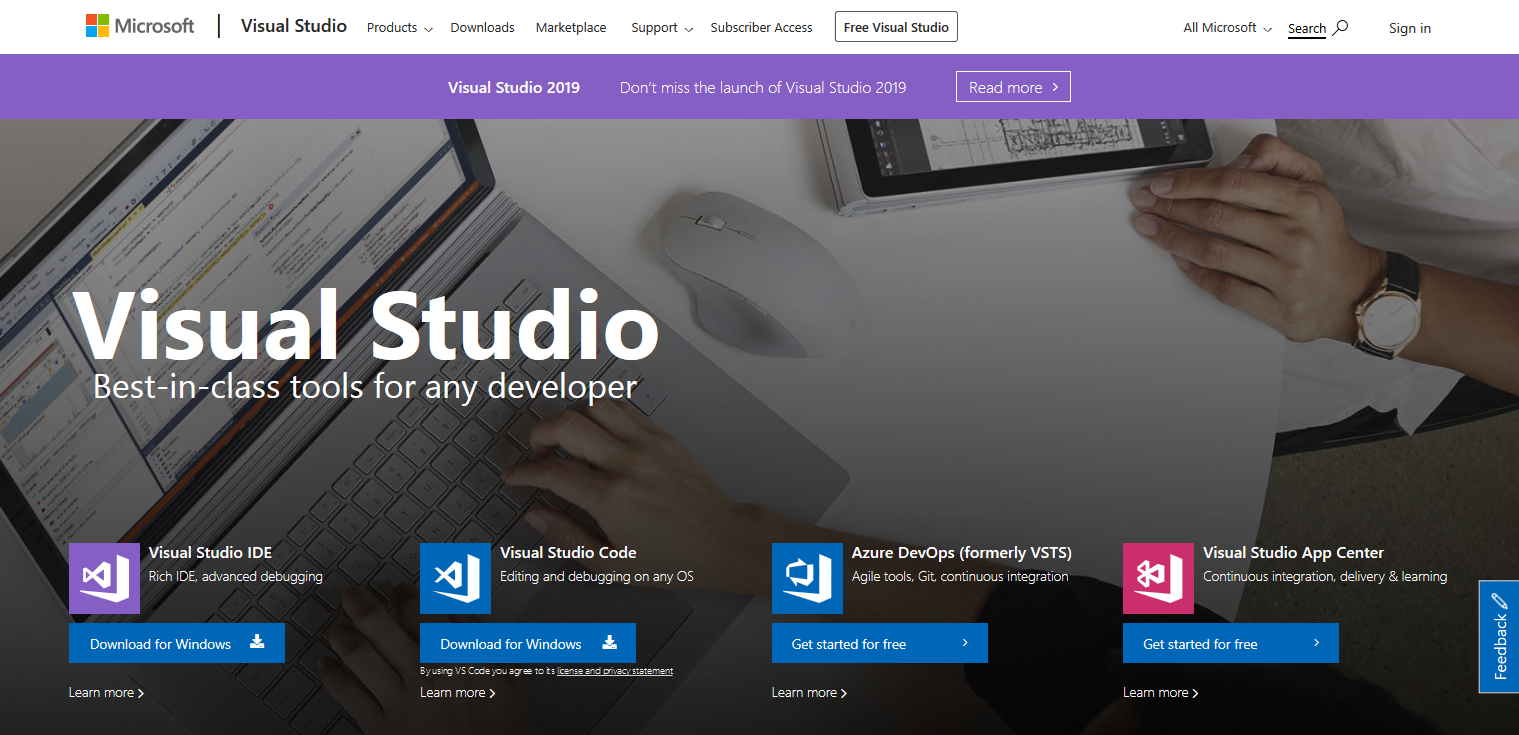The height and width of the screenshot is (735, 1519).
Task: Open the Downloads menu item
Action: coord(482,27)
